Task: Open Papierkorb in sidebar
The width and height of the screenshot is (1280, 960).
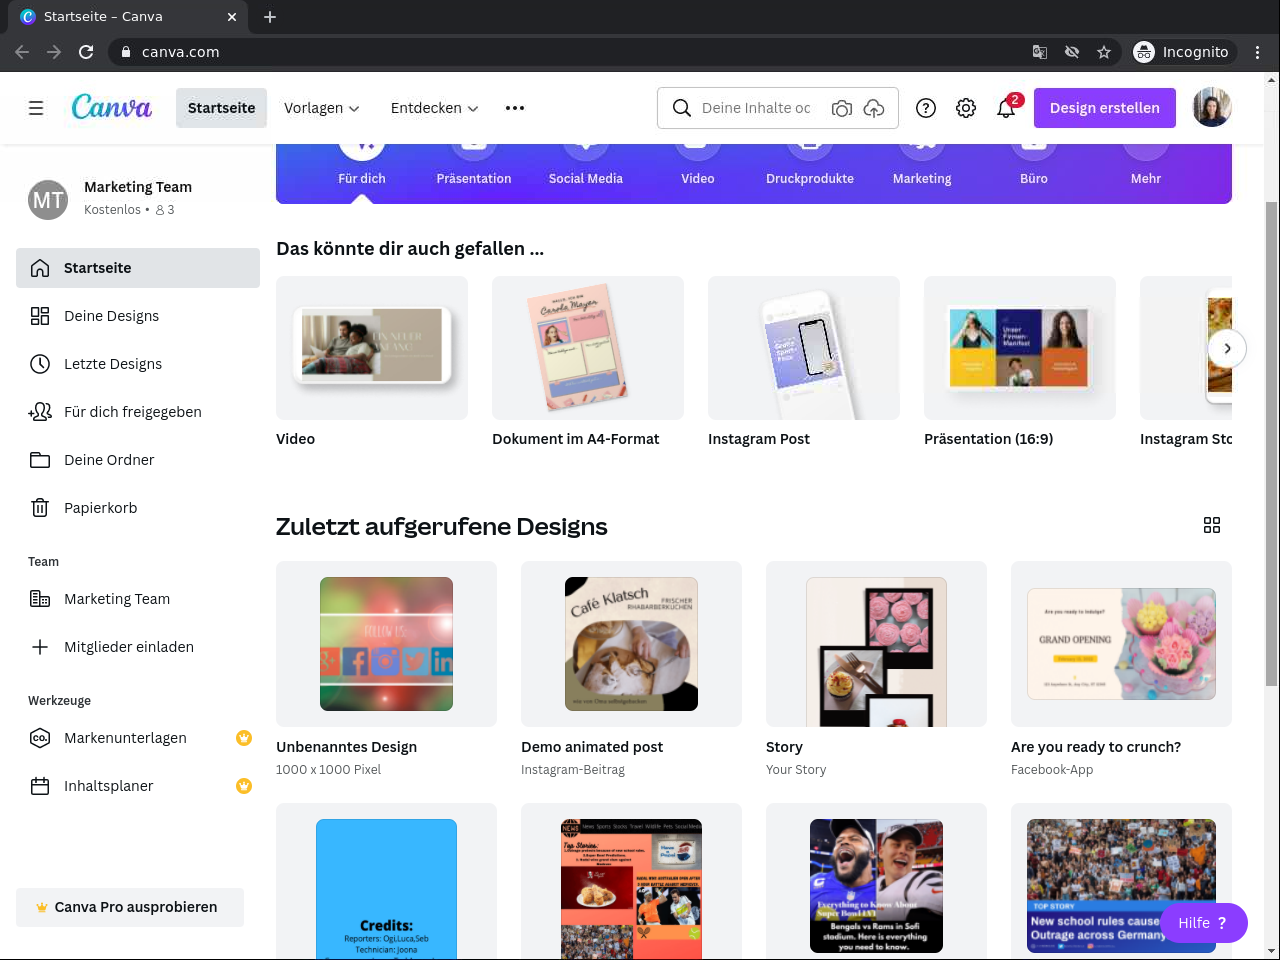Action: click(x=138, y=508)
